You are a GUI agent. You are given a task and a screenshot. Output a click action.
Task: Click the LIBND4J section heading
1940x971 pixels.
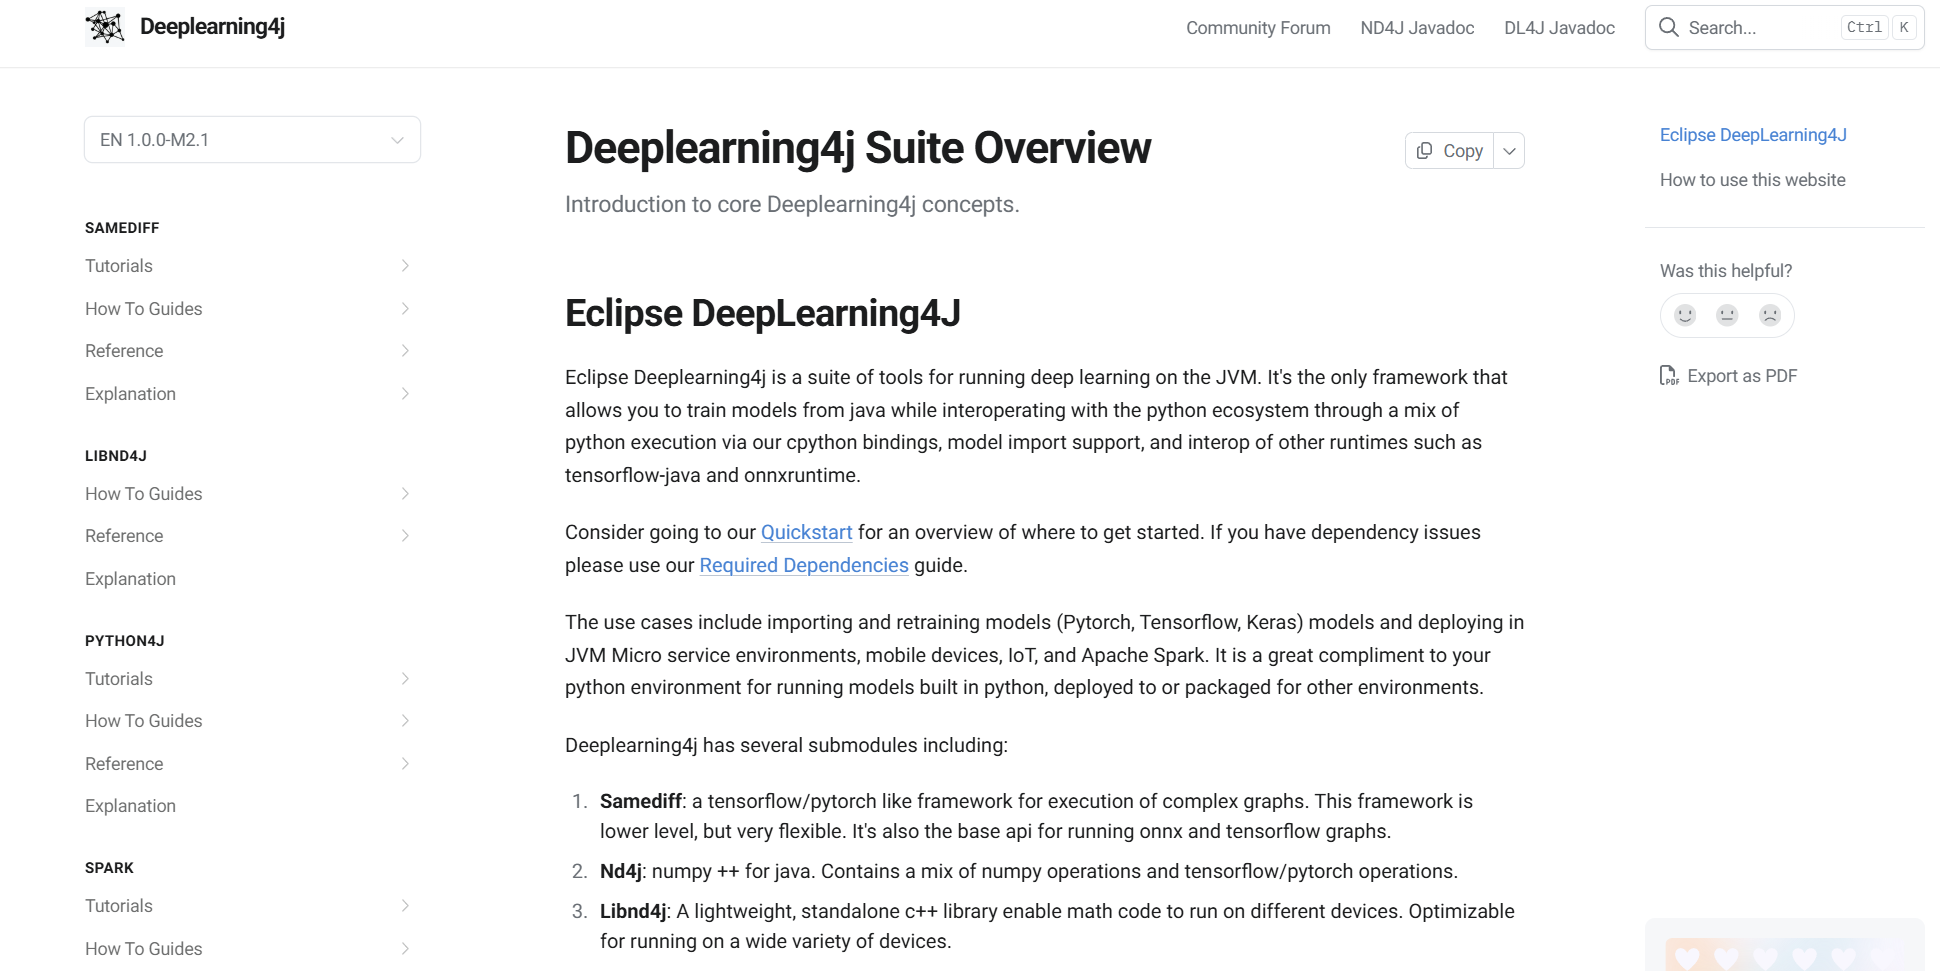[x=116, y=456]
